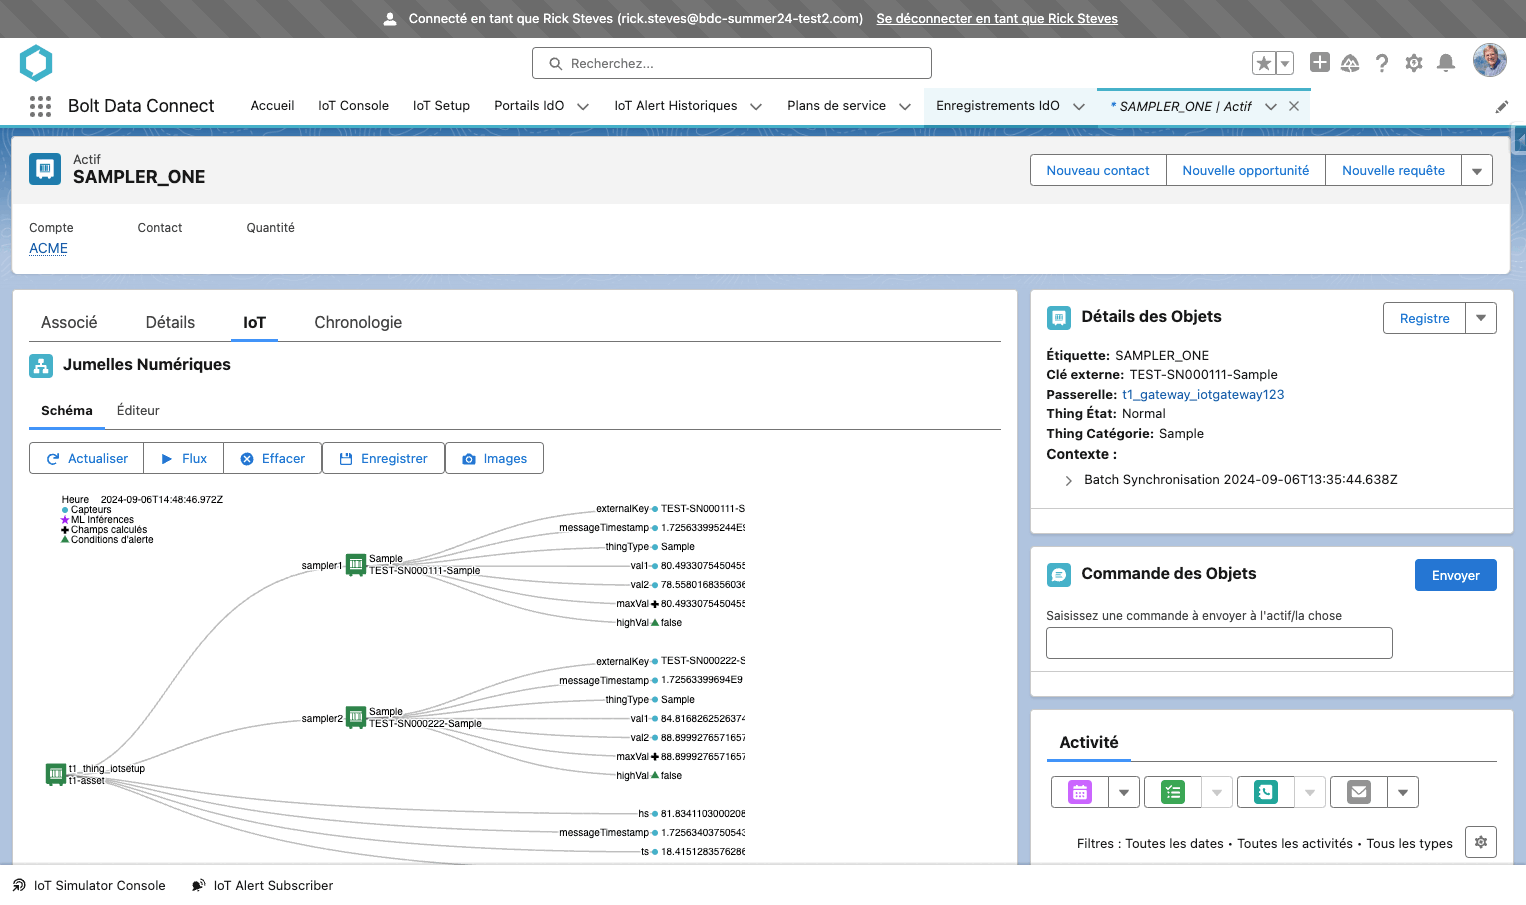Edit navigation pencil icon
The width and height of the screenshot is (1526, 905).
click(1502, 106)
